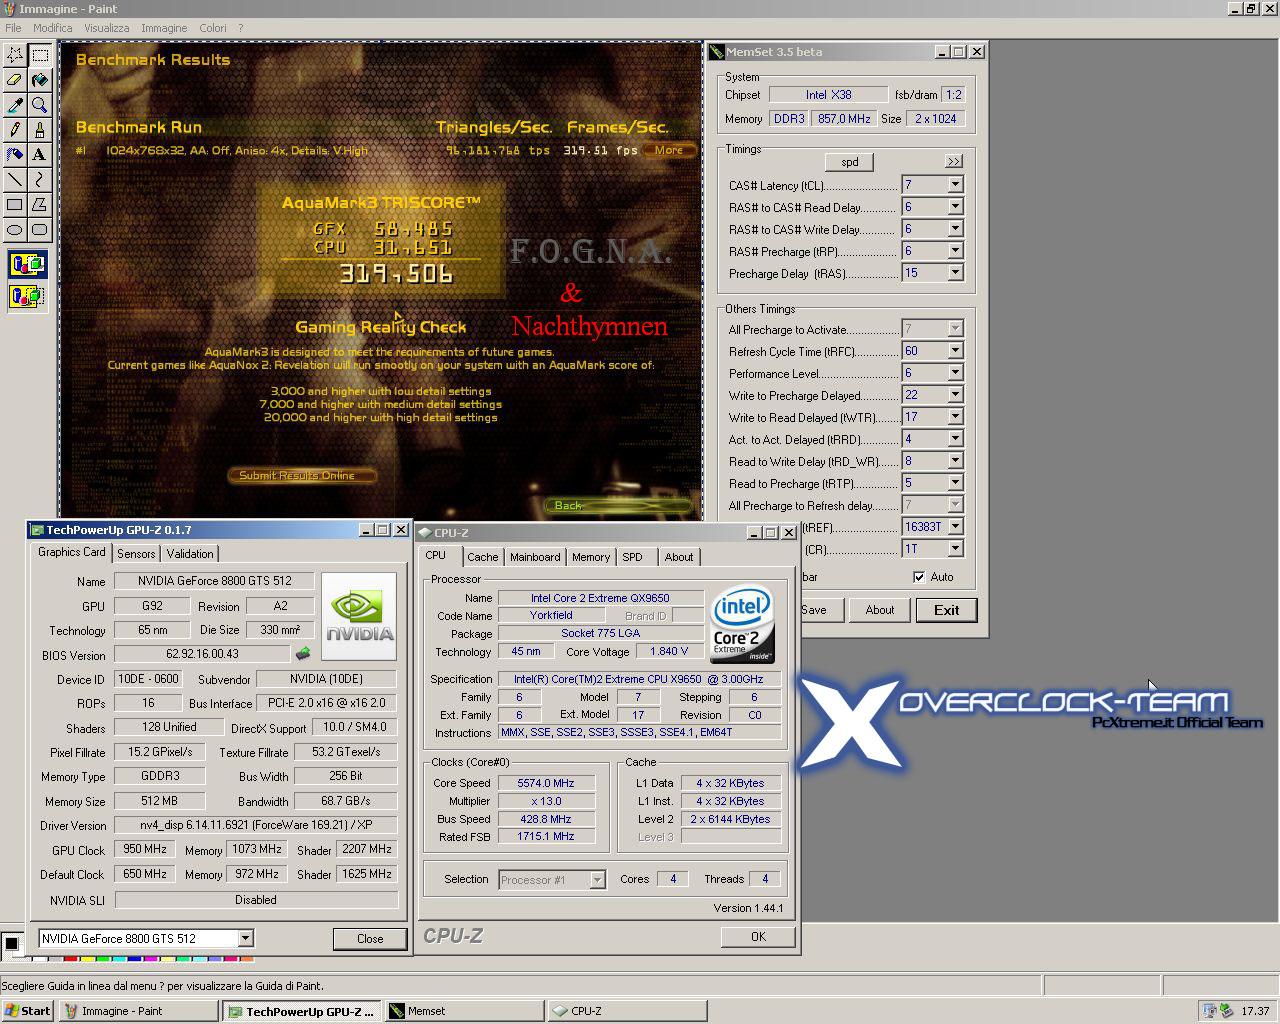Open the Colori menu in Paint

(x=213, y=28)
